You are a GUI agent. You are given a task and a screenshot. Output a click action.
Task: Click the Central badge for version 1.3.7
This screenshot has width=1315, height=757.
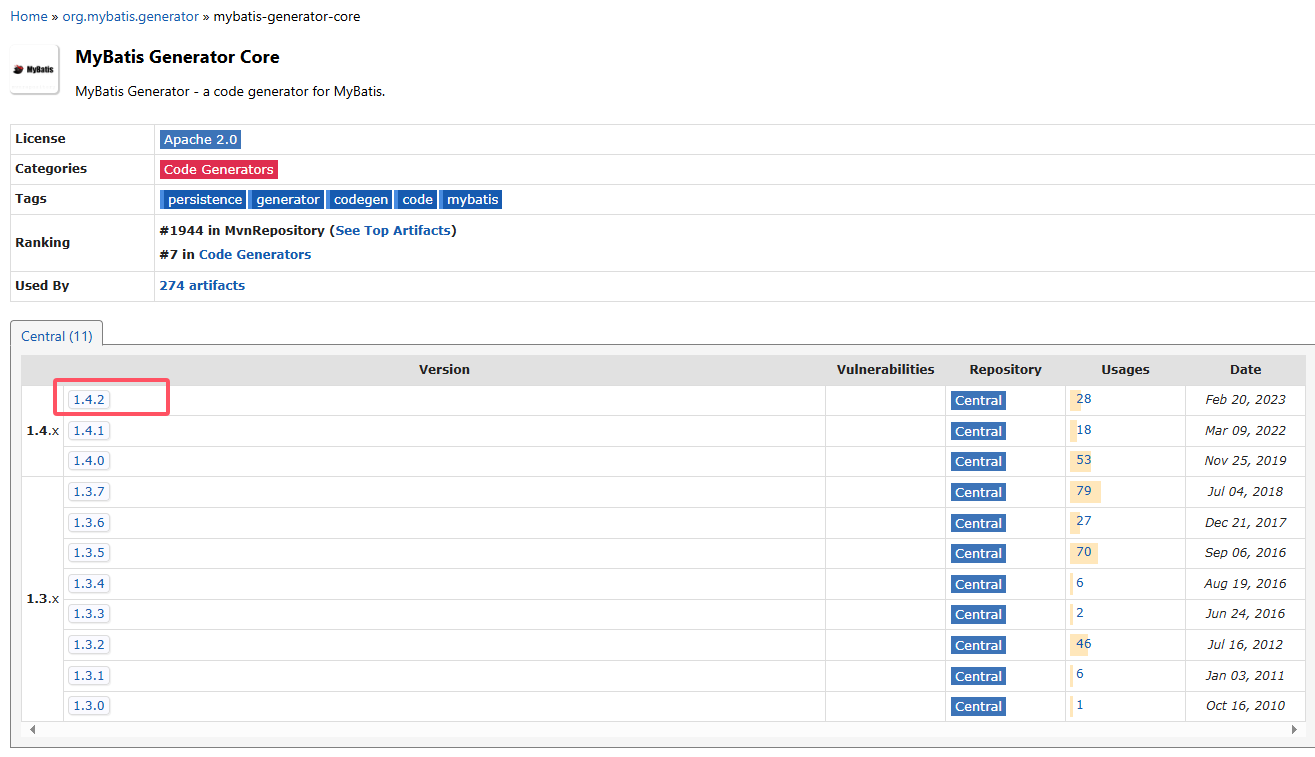tap(978, 492)
